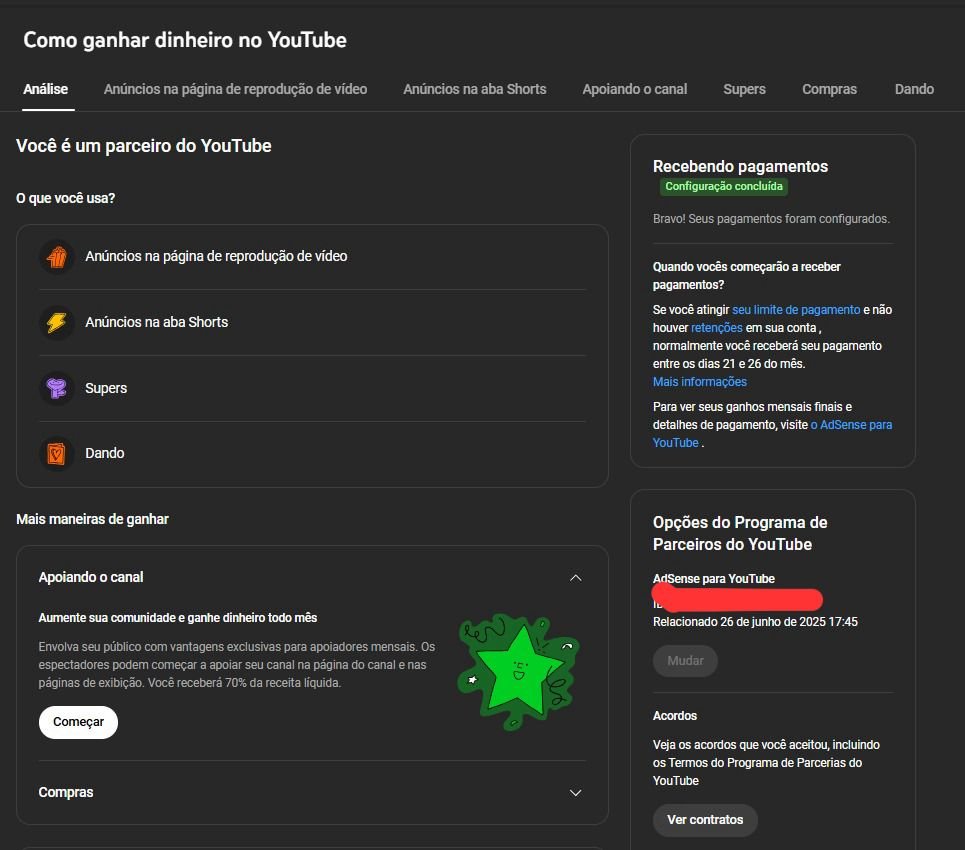965x850 pixels.
Task: Click the purple Supers icon
Action: pyautogui.click(x=57, y=388)
